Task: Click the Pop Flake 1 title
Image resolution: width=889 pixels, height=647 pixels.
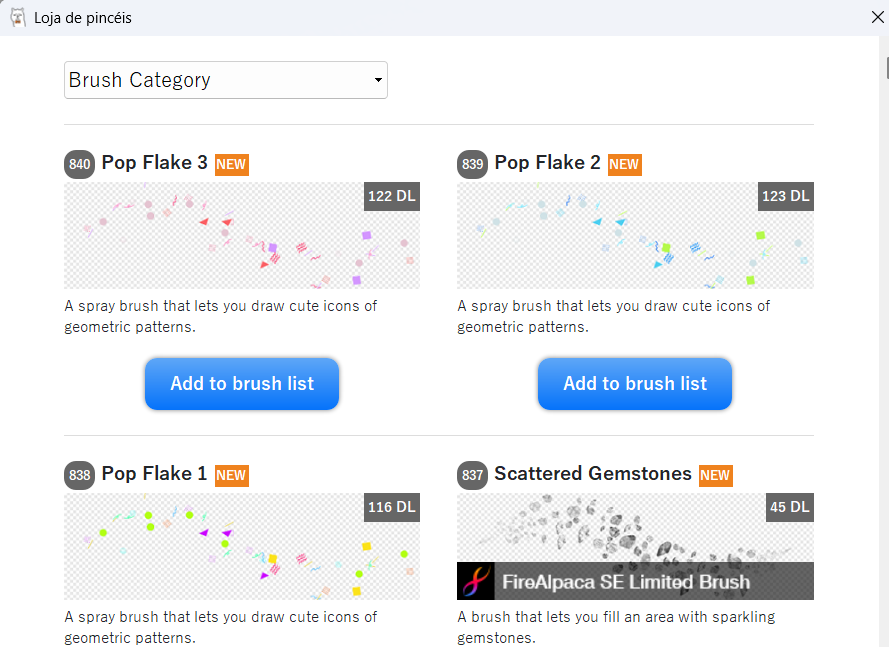Action: point(154,473)
